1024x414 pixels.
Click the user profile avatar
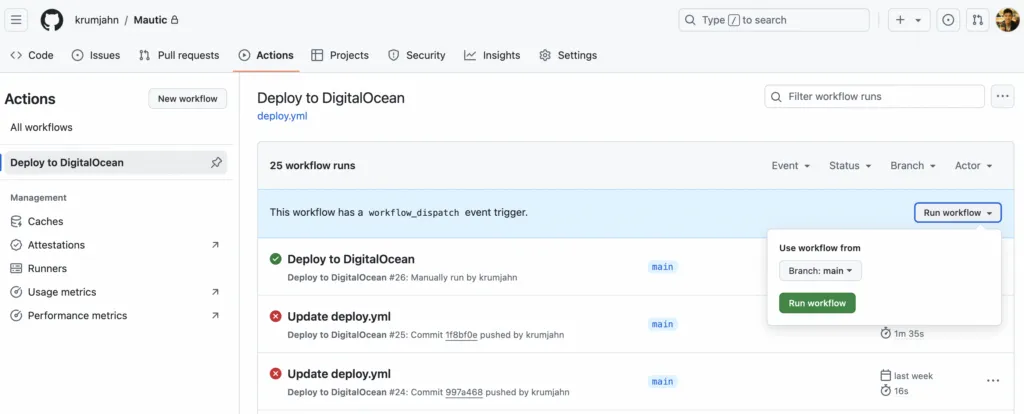point(1007,20)
